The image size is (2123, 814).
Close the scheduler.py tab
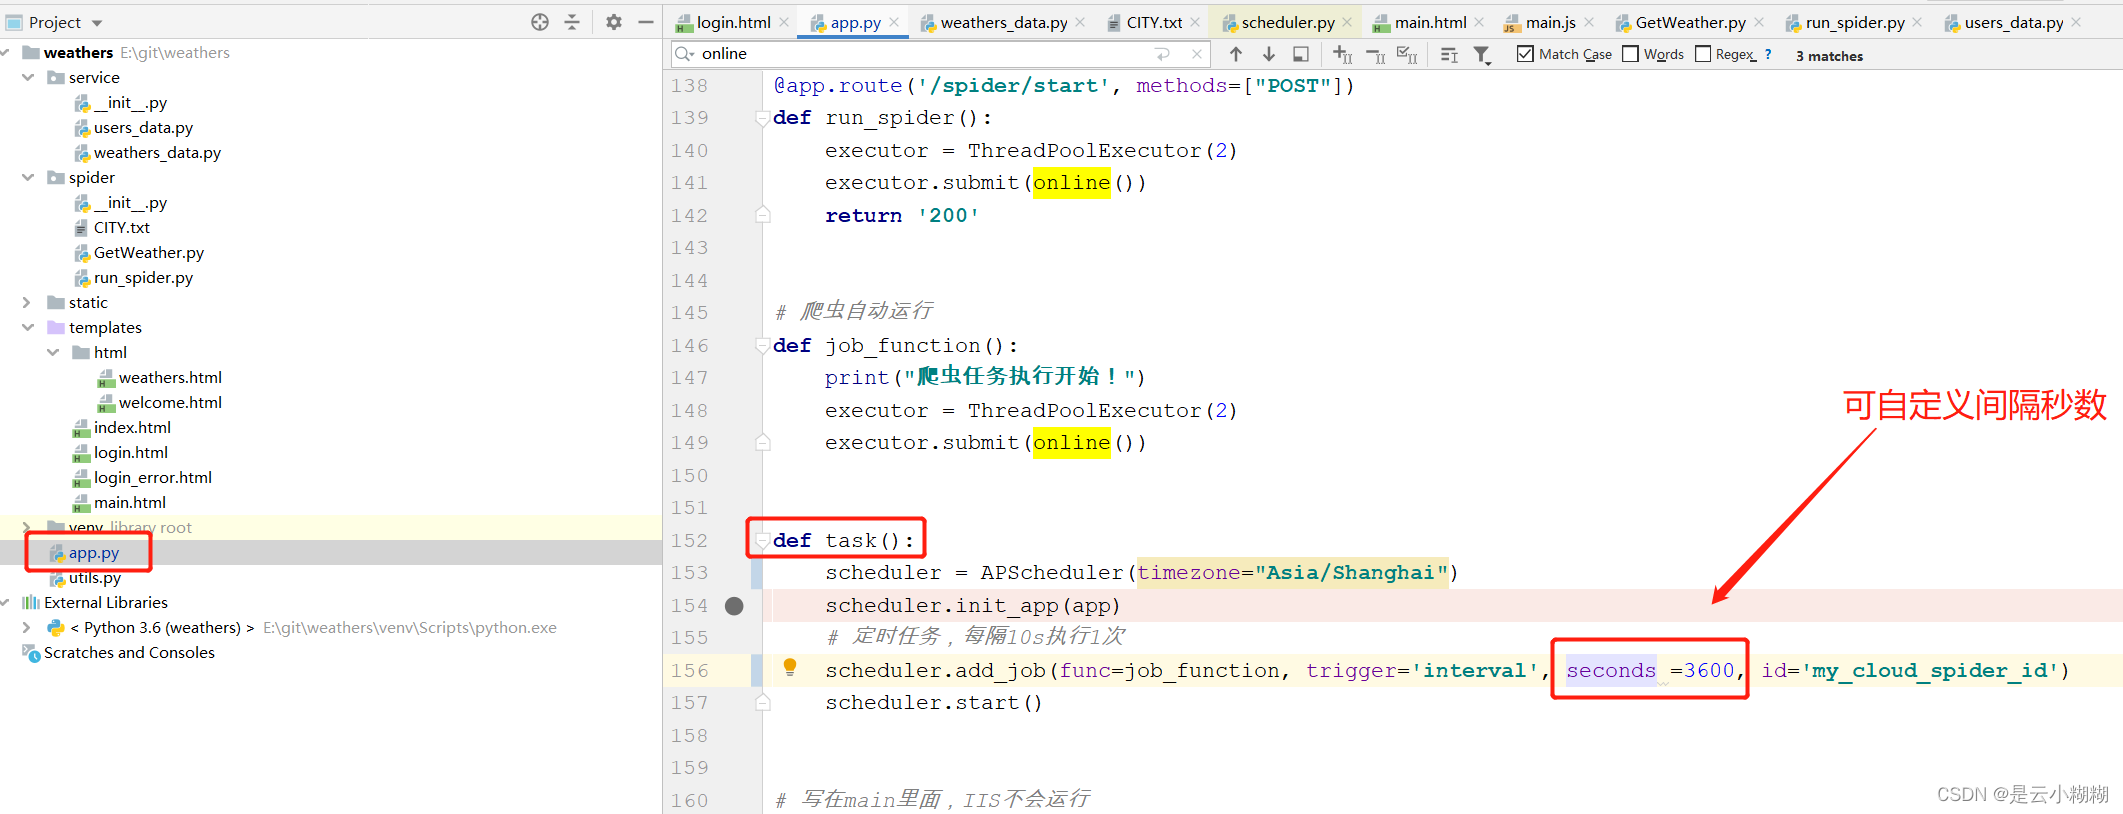click(x=1347, y=22)
